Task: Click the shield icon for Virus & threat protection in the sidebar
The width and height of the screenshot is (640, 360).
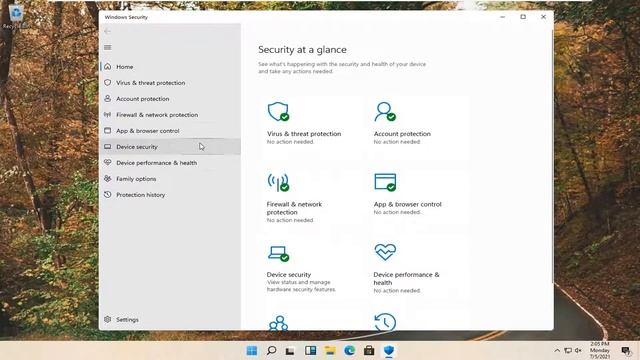Action: 108,82
